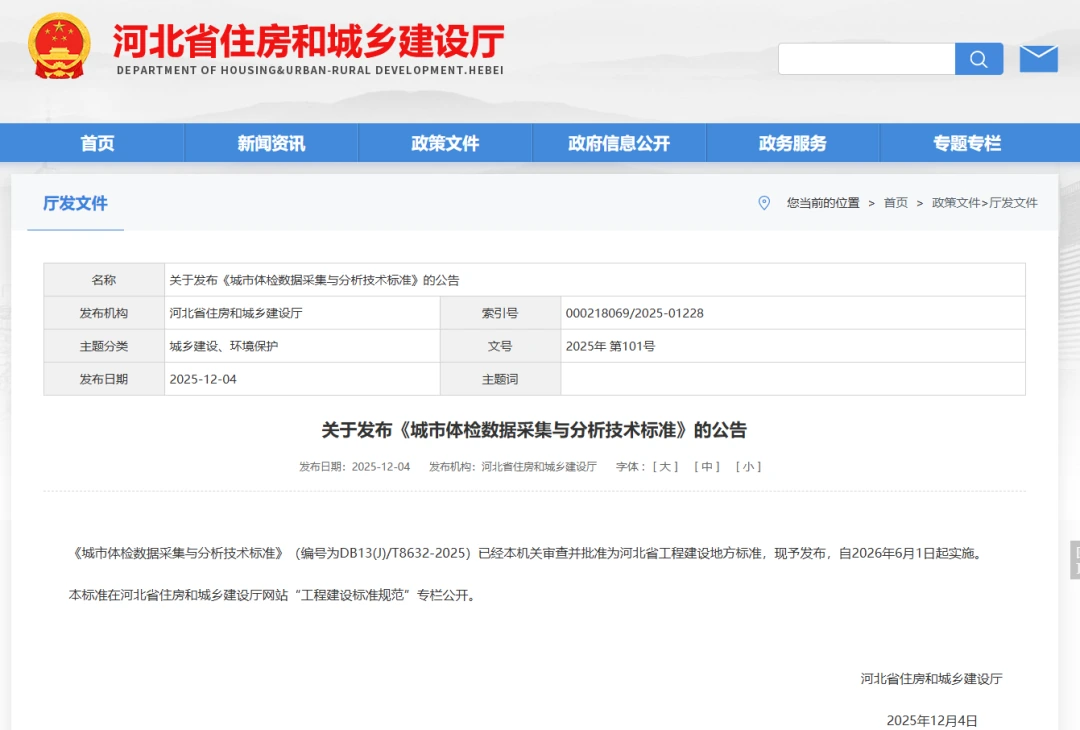Set font size to 小
The image size is (1080, 730).
(x=748, y=466)
